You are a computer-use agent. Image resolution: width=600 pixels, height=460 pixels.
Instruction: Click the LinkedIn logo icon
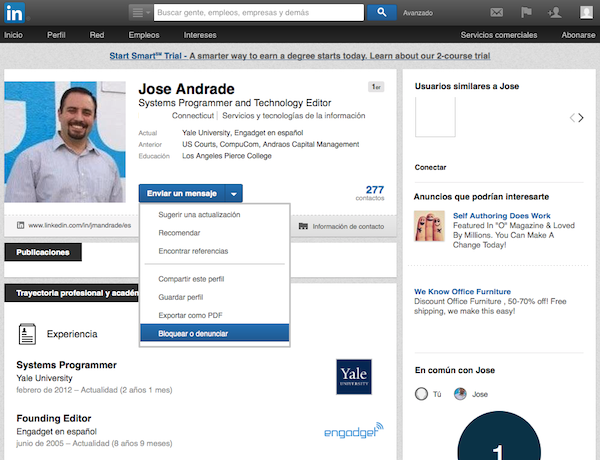[15, 13]
